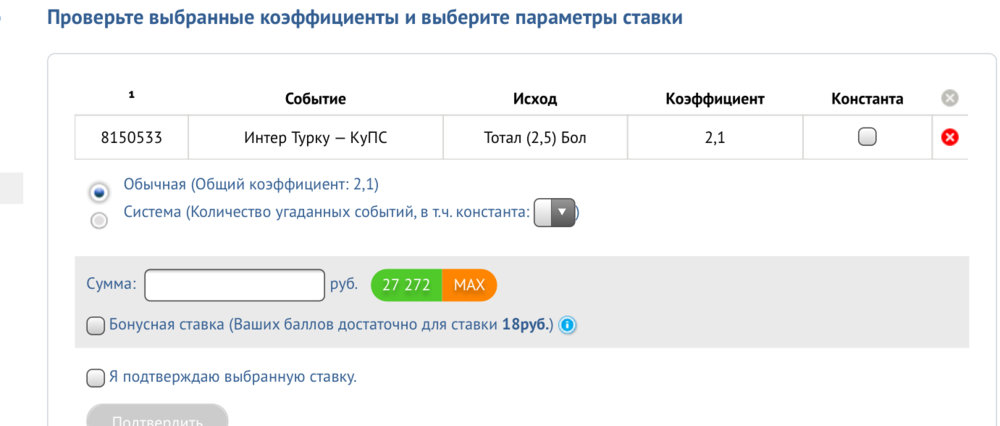Tick the Константа checkbox
The image size is (1000, 426).
coord(867,137)
